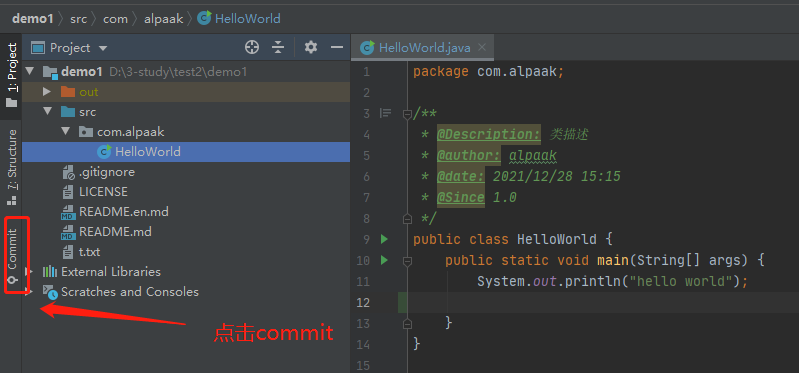The width and height of the screenshot is (799, 373).
Task: Open the Commit tool window tab
Action: [x=12, y=256]
